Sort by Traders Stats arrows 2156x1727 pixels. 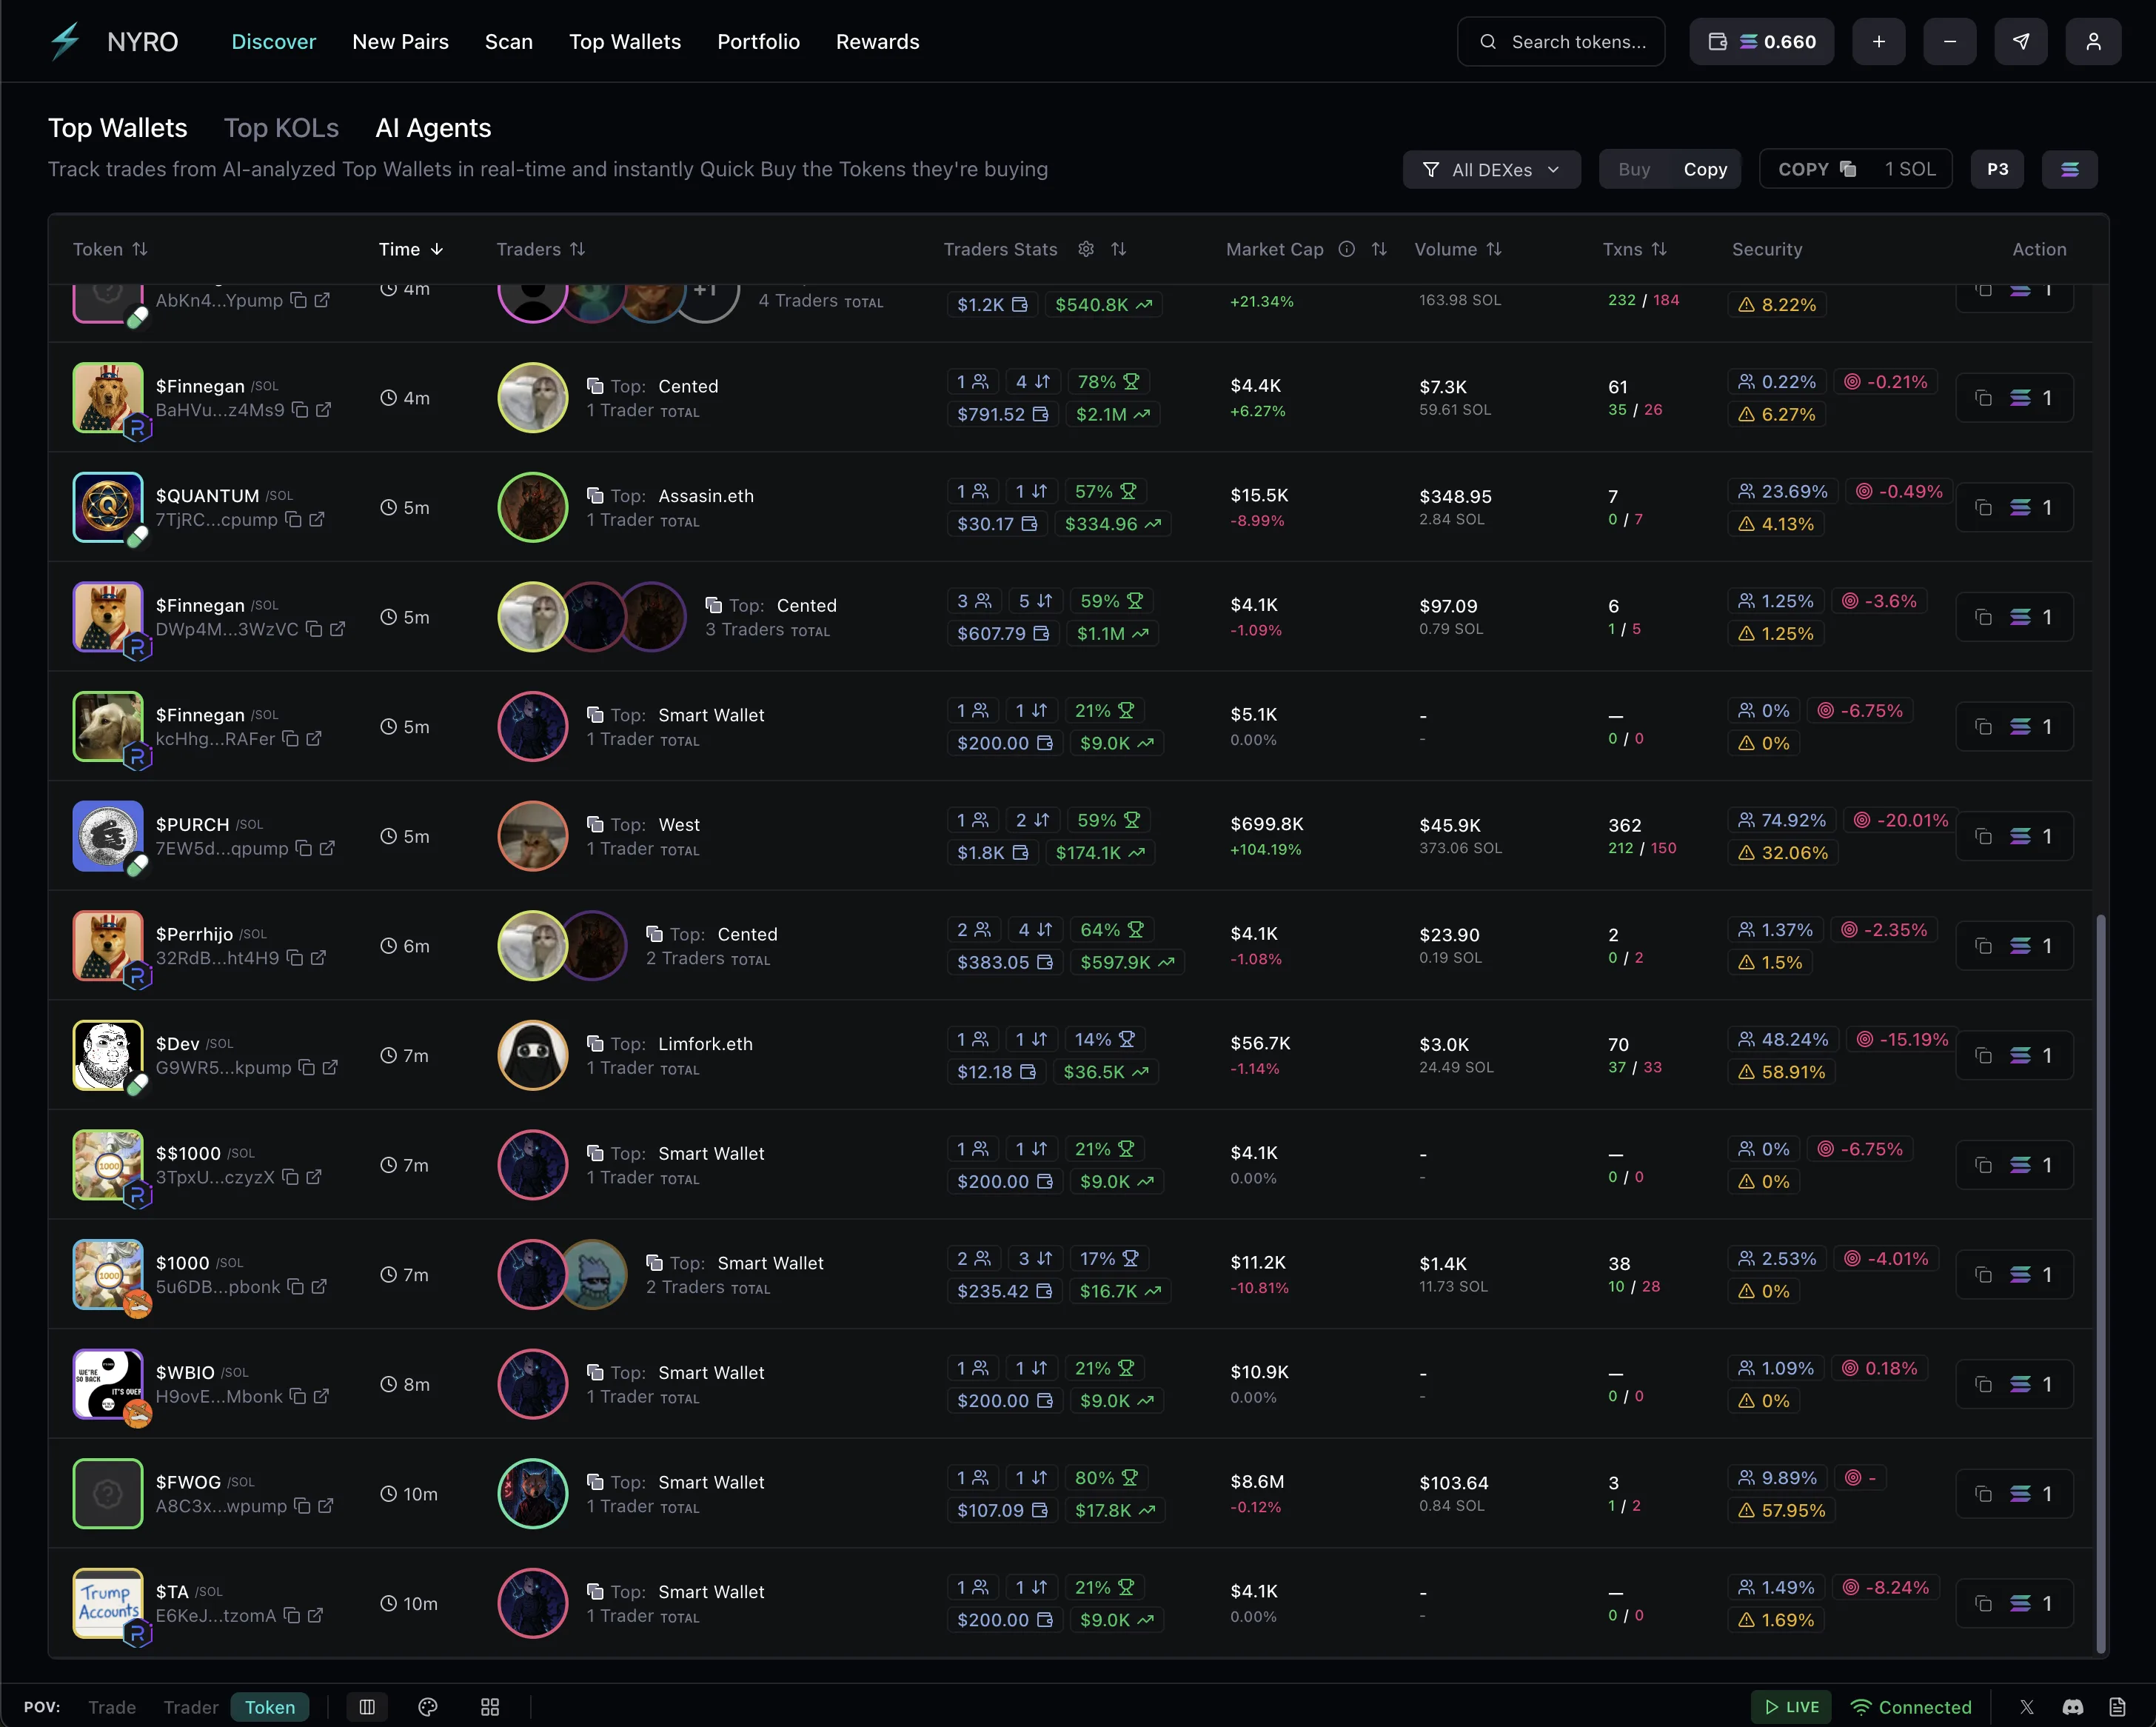[1118, 249]
